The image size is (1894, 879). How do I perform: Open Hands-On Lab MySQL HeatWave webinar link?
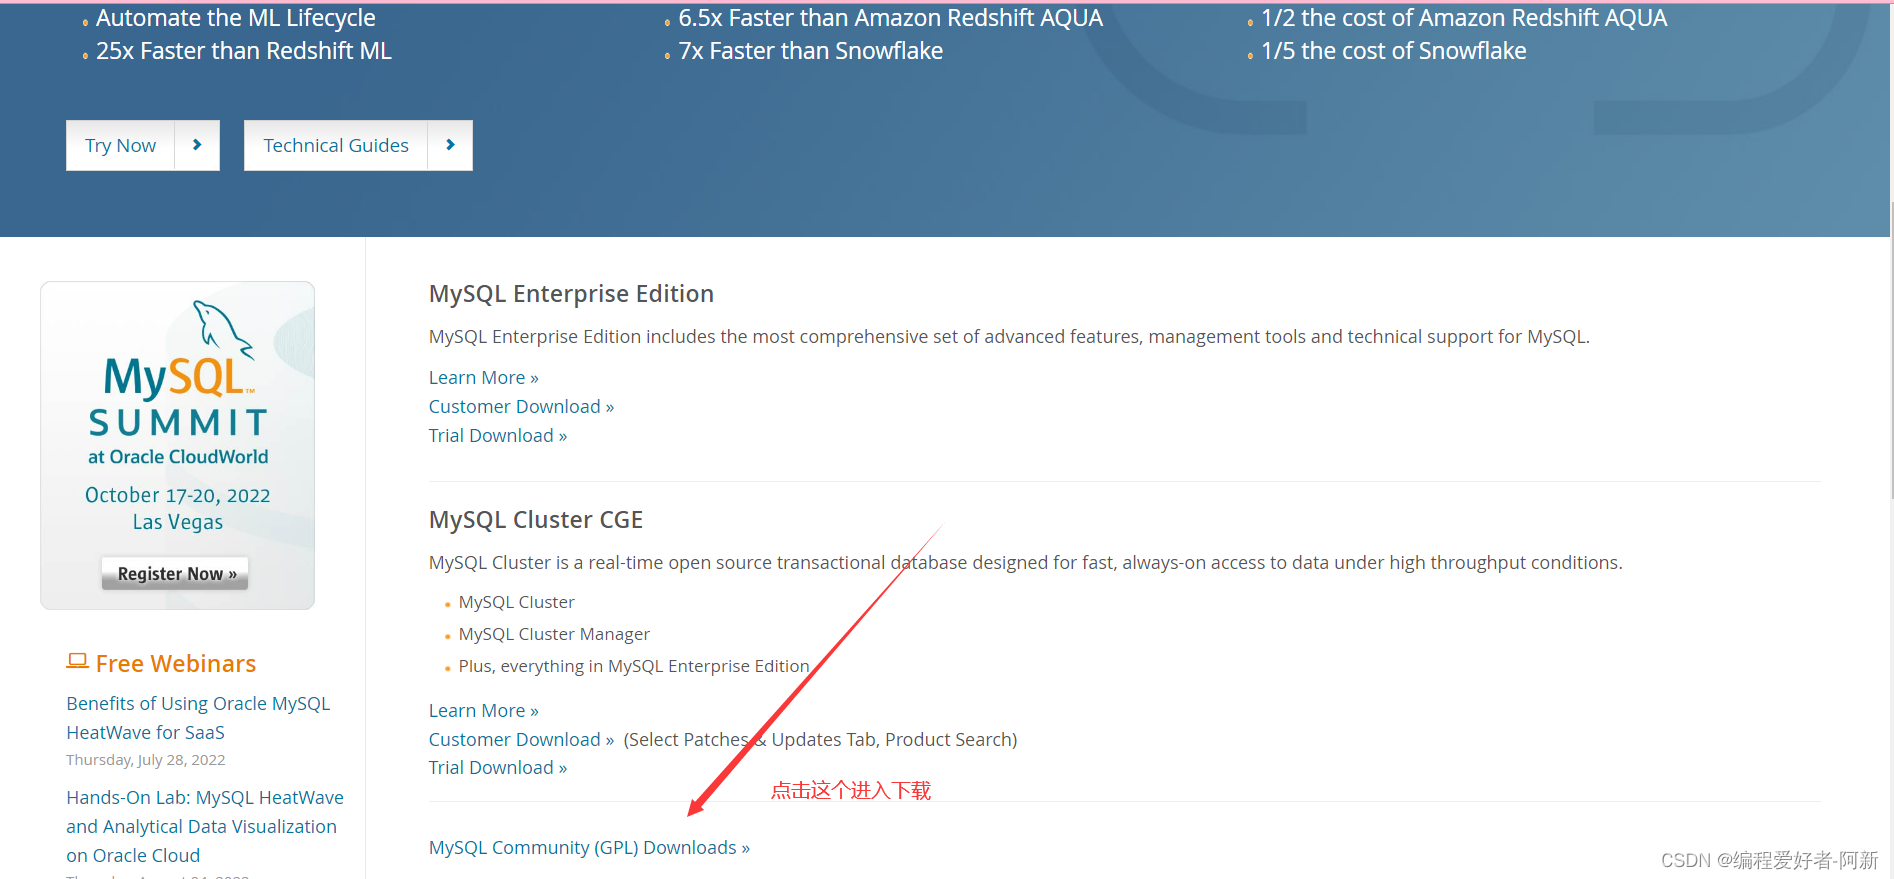(205, 826)
